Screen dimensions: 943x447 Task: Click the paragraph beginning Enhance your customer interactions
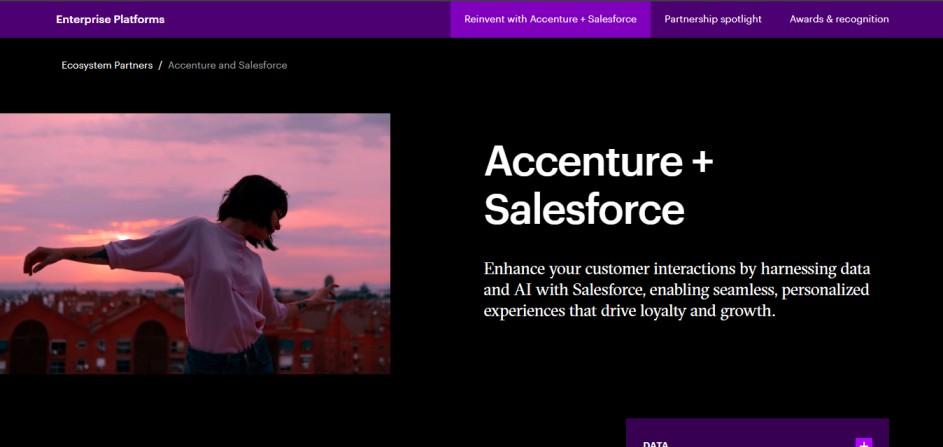coord(677,290)
